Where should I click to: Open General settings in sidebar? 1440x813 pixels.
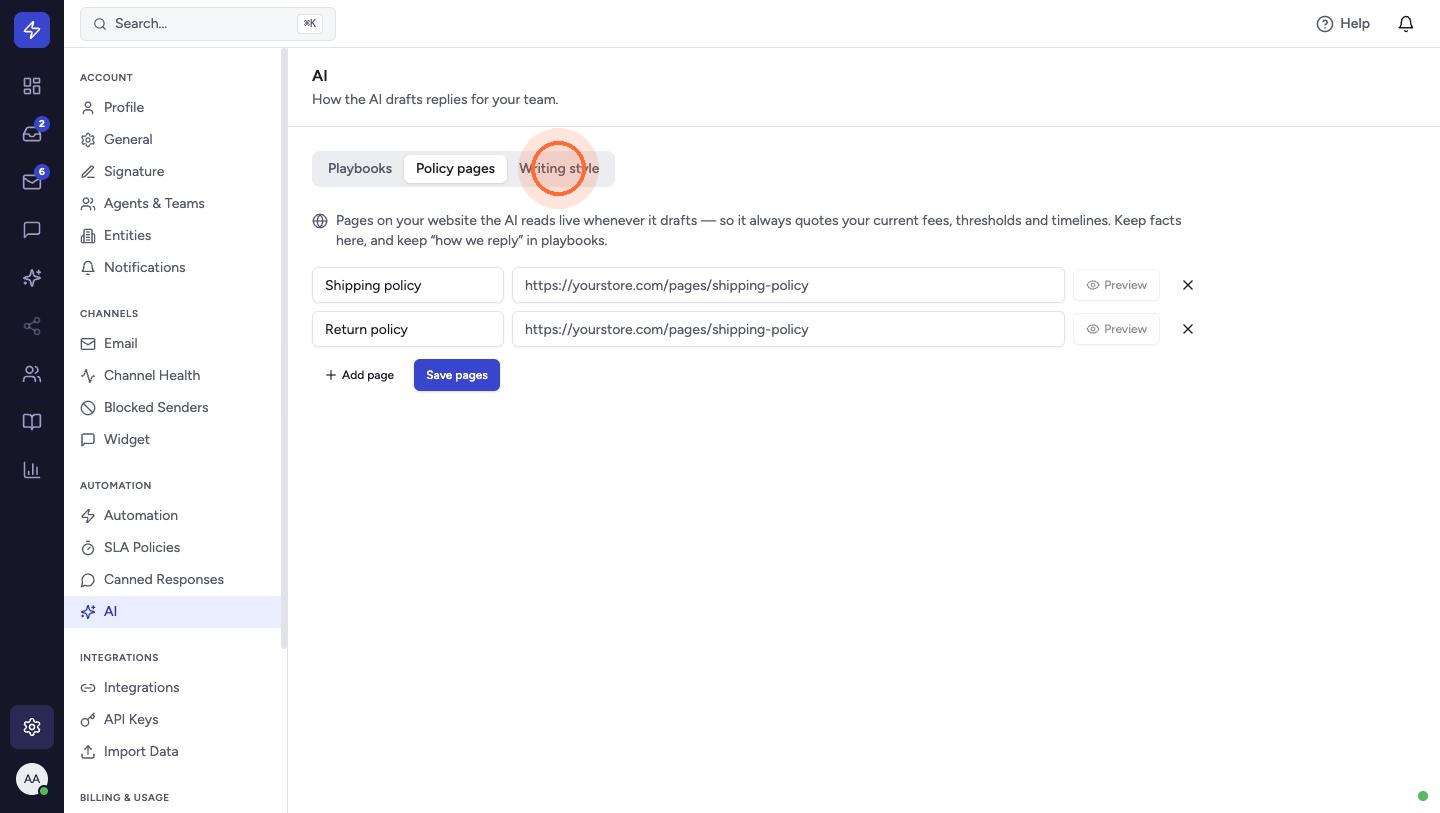pos(173,139)
